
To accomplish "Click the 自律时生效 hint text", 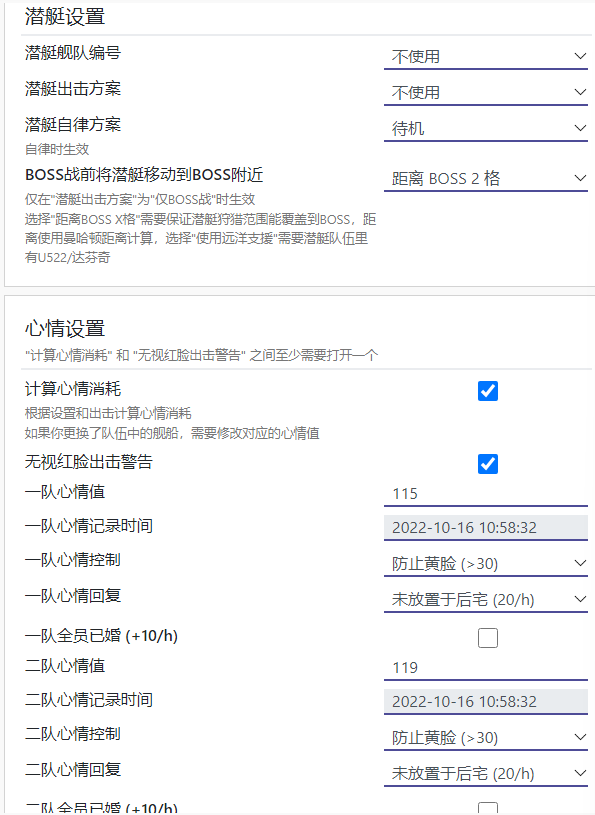I will 57,149.
